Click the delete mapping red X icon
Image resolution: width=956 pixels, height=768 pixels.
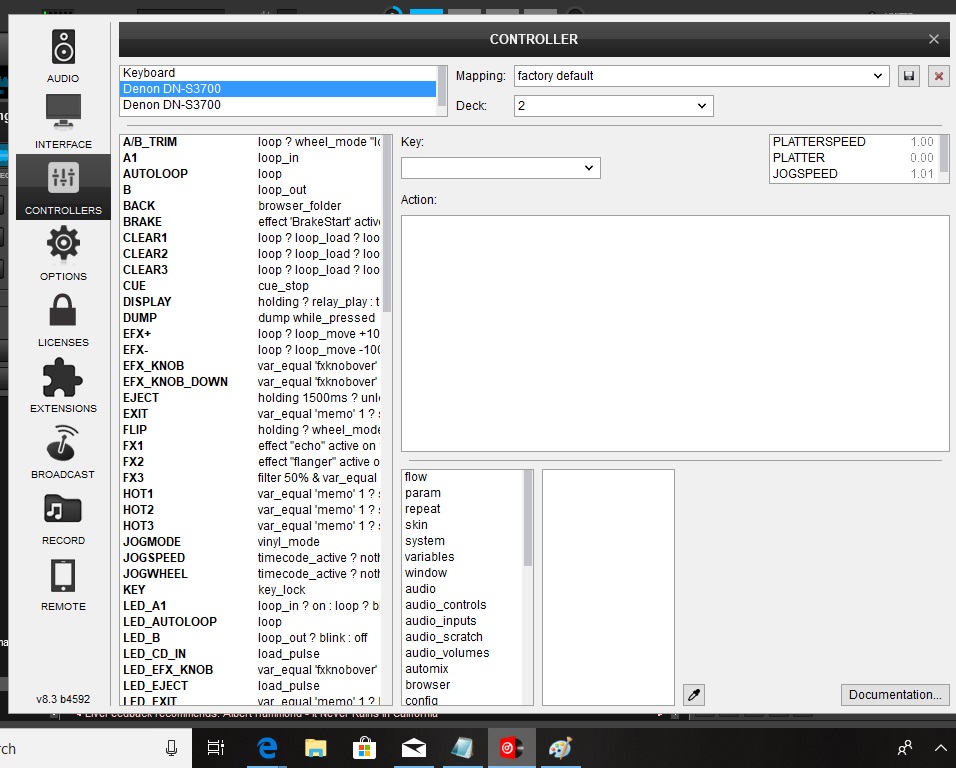[x=938, y=76]
